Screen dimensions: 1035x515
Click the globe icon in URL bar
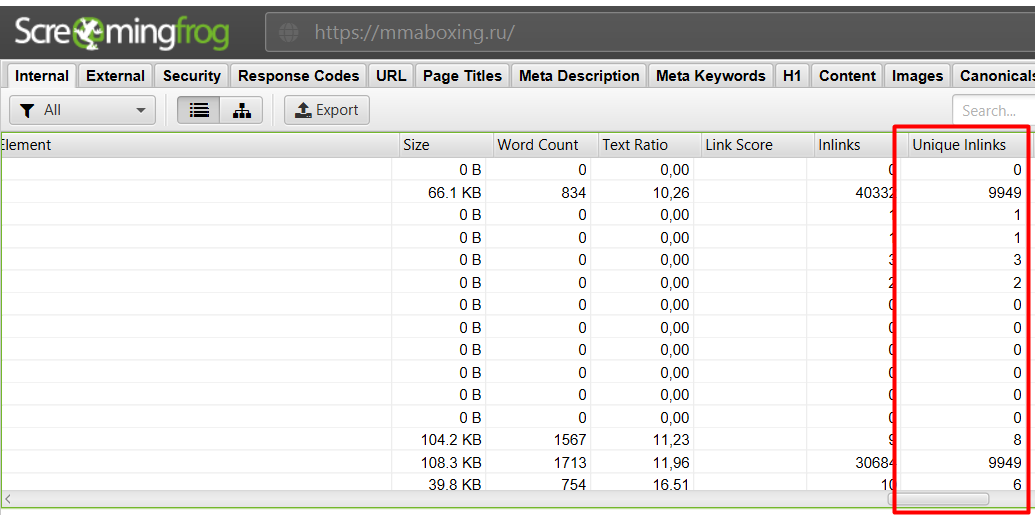tap(289, 33)
